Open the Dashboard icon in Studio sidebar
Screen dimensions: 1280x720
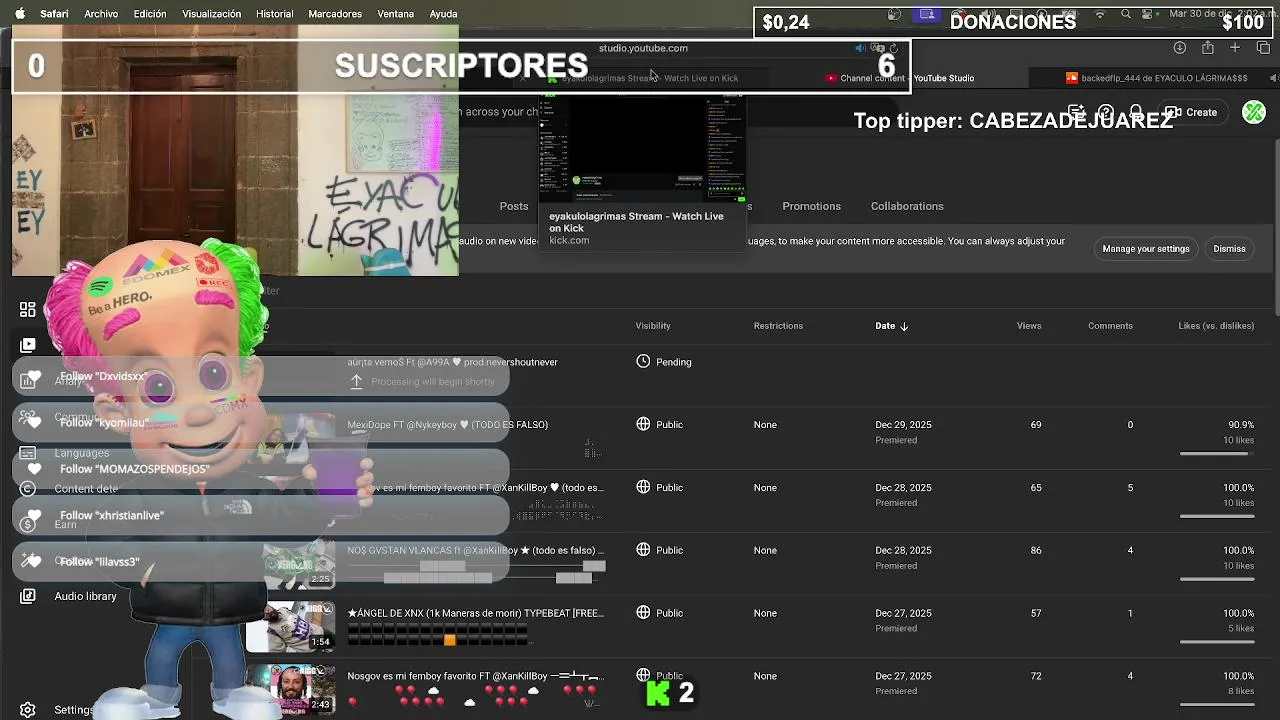28,309
